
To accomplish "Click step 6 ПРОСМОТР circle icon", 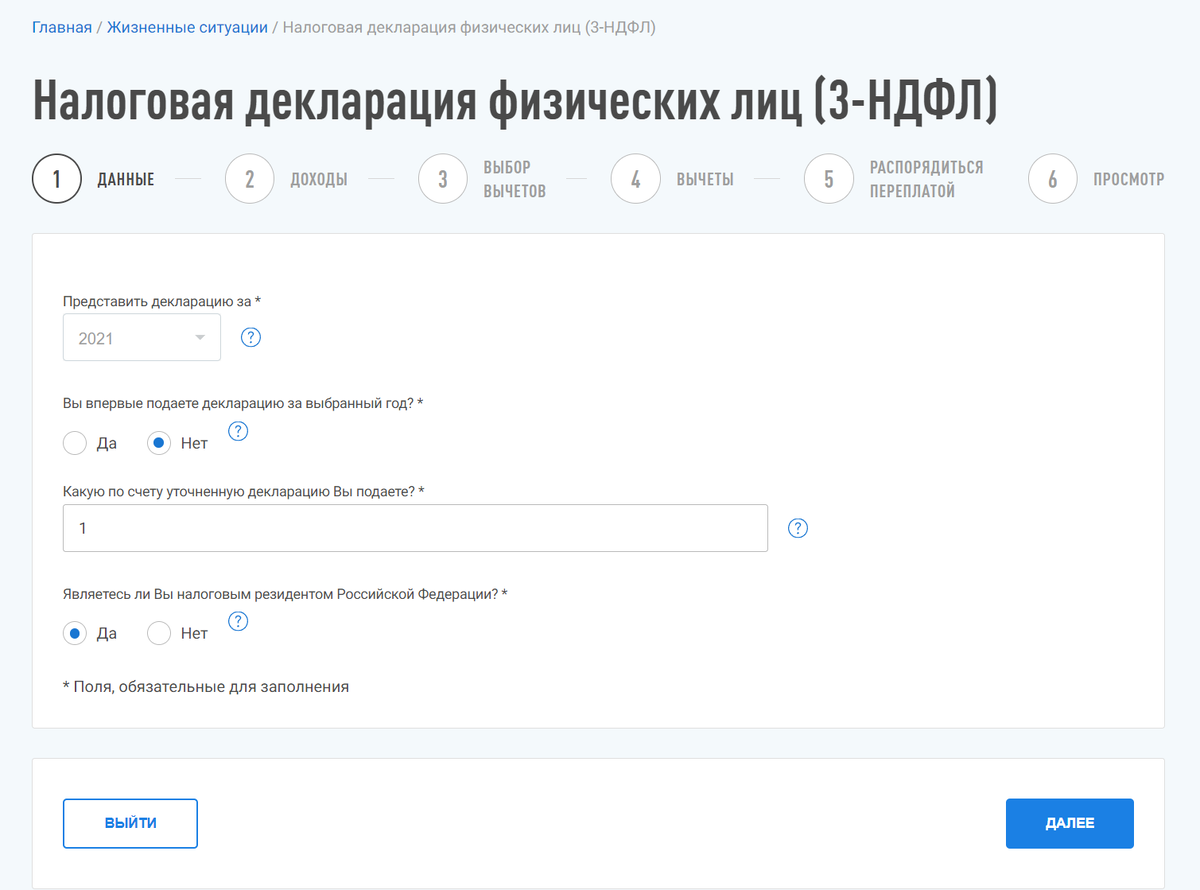I will (x=1053, y=179).
